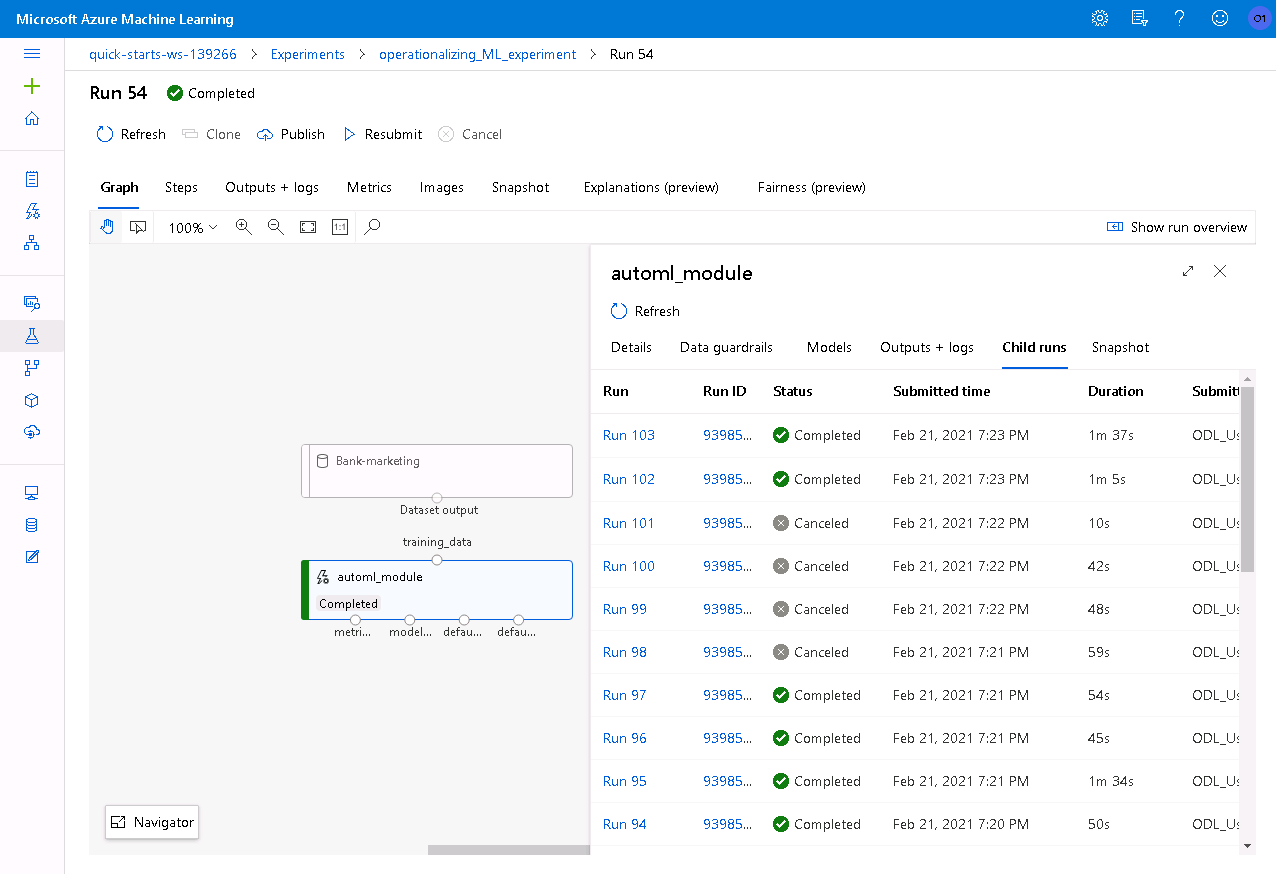Click the scroll down arrow in Child runs
This screenshot has width=1276, height=874.
(x=1247, y=846)
